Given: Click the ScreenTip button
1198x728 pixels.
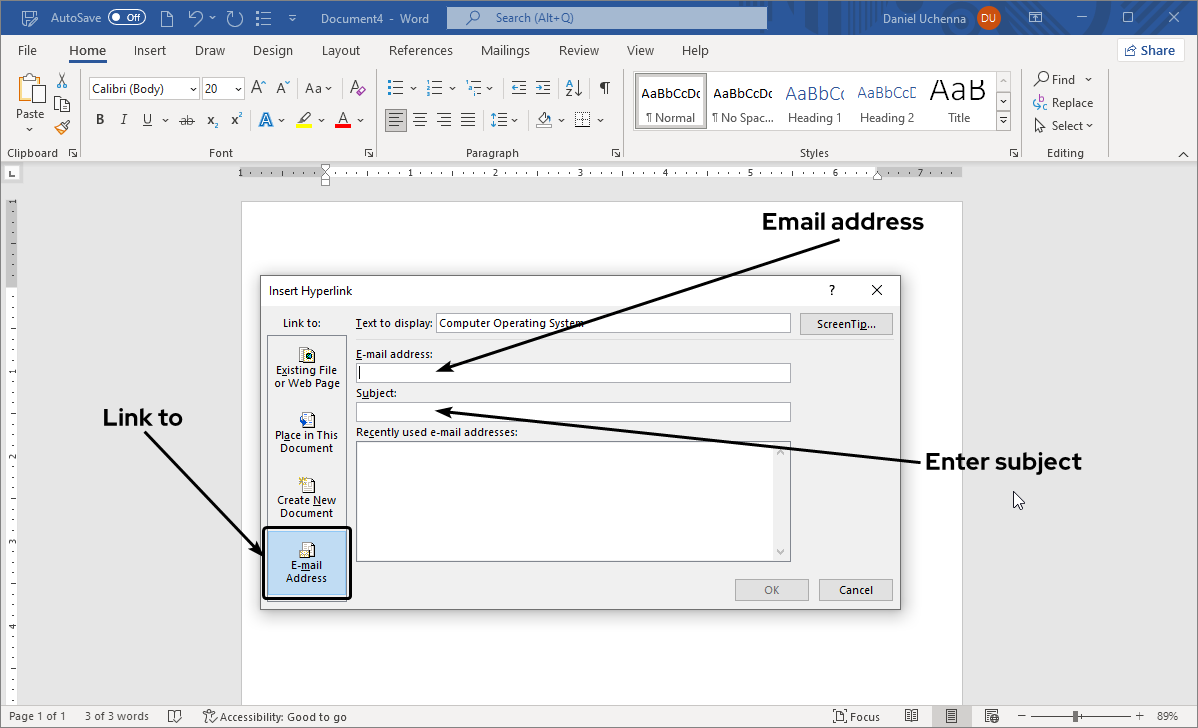Looking at the screenshot, I should pos(845,324).
